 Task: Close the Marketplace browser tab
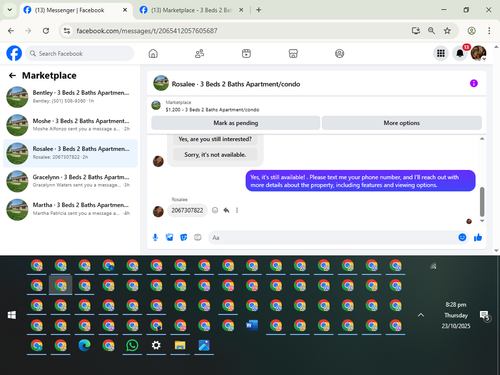241,10
